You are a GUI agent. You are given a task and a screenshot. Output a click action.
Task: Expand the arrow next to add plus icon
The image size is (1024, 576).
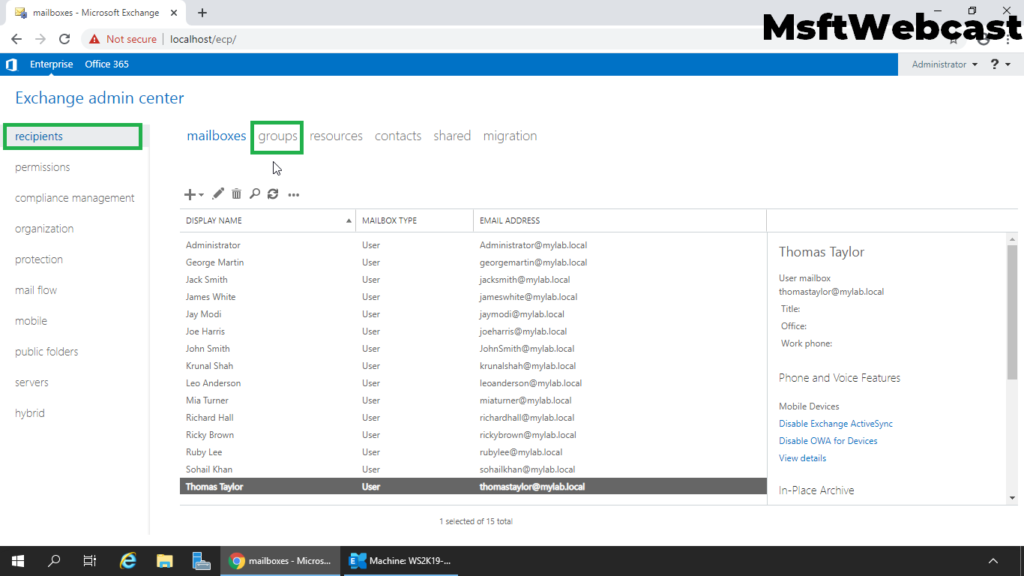pos(201,195)
